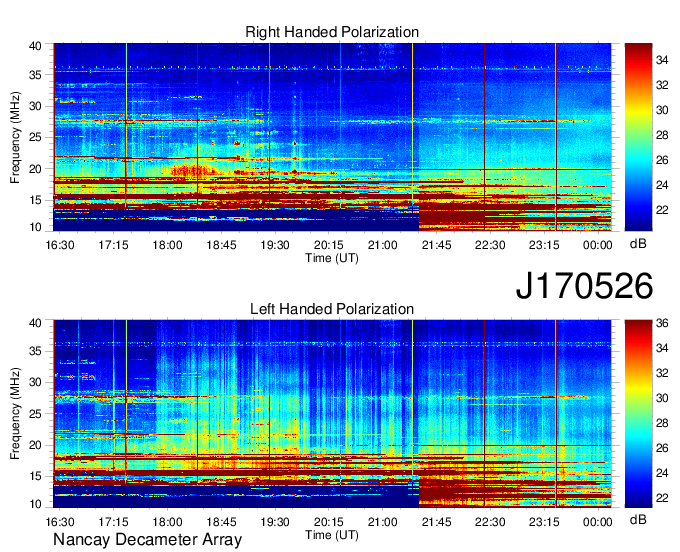Click the Left Handed Polarization spectrogram

[332, 414]
